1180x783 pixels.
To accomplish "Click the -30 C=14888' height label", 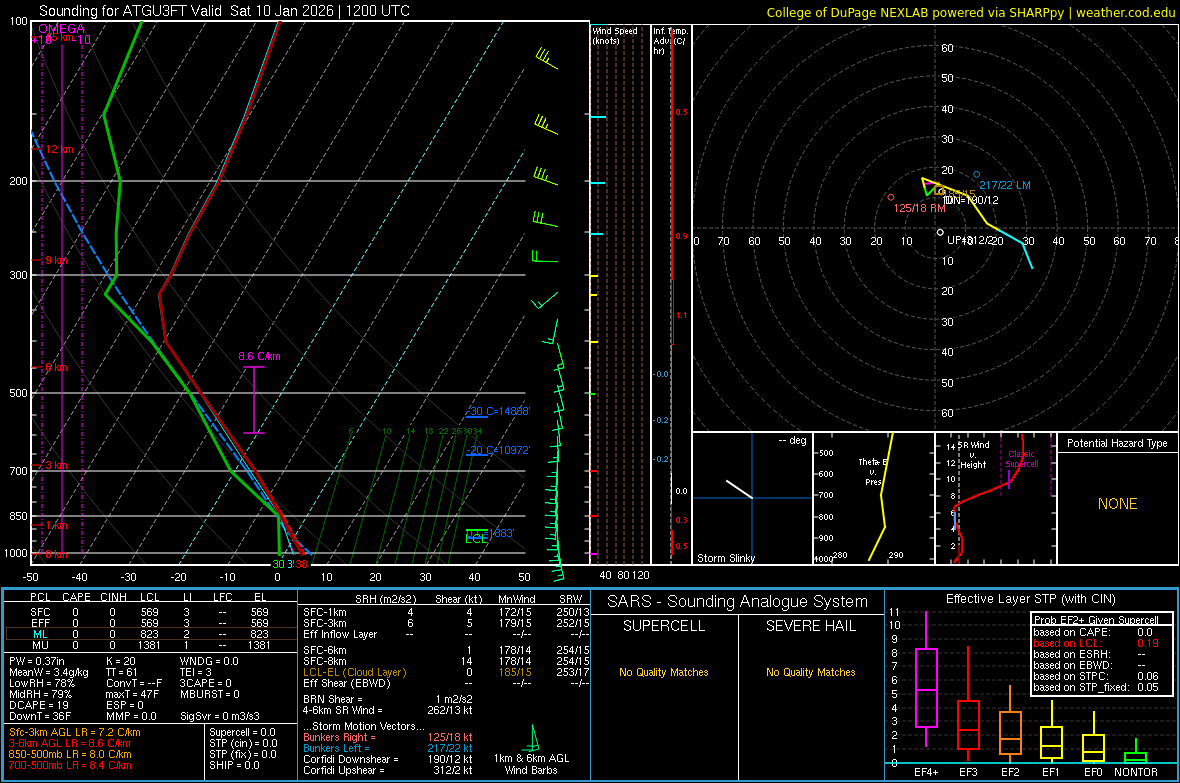I will click(x=498, y=411).
